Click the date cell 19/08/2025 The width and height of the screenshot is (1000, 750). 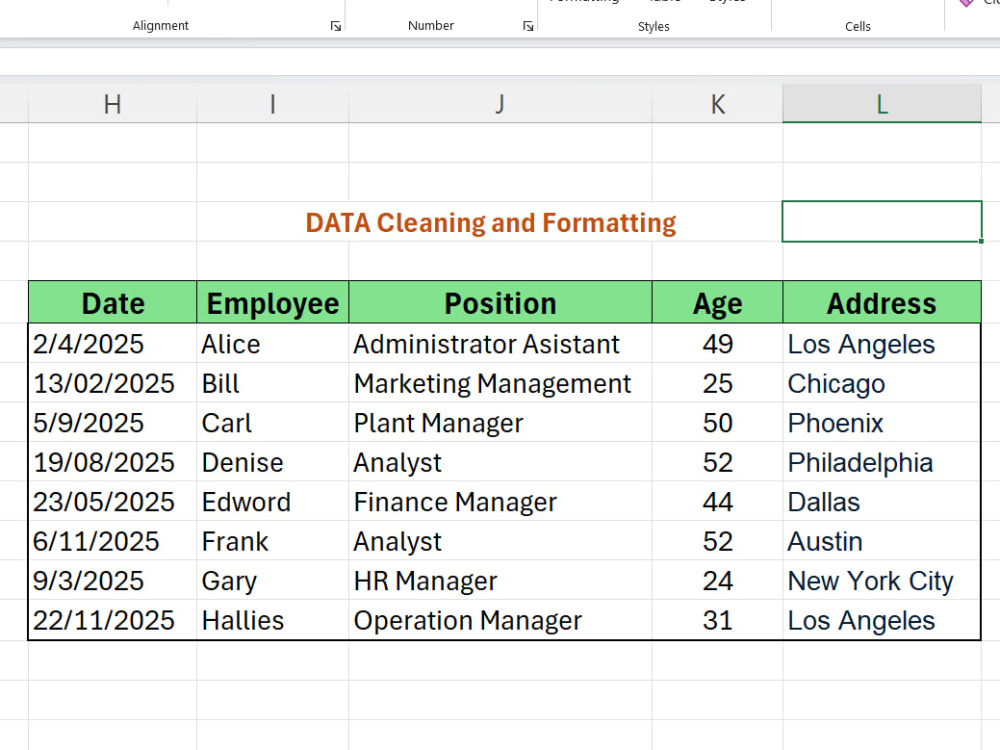point(113,462)
